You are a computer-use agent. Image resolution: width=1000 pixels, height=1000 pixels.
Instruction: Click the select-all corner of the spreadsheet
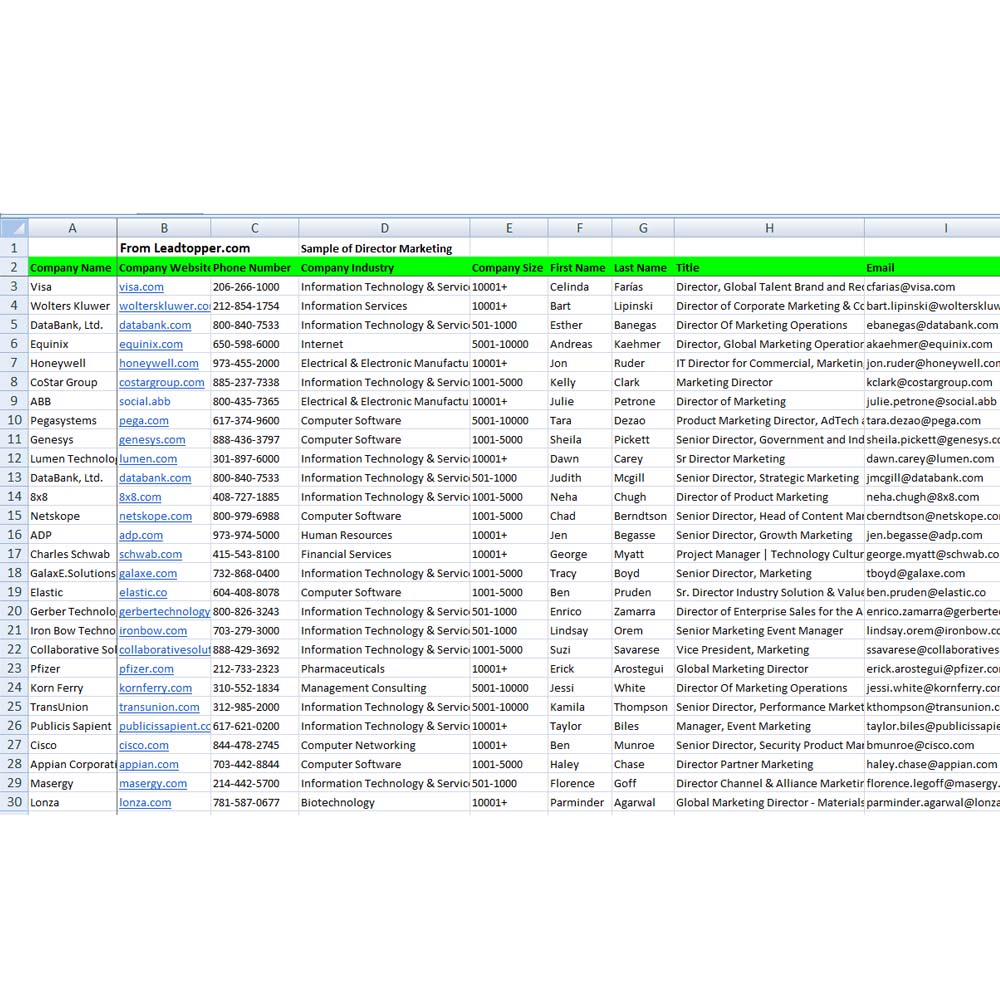pyautogui.click(x=14, y=228)
